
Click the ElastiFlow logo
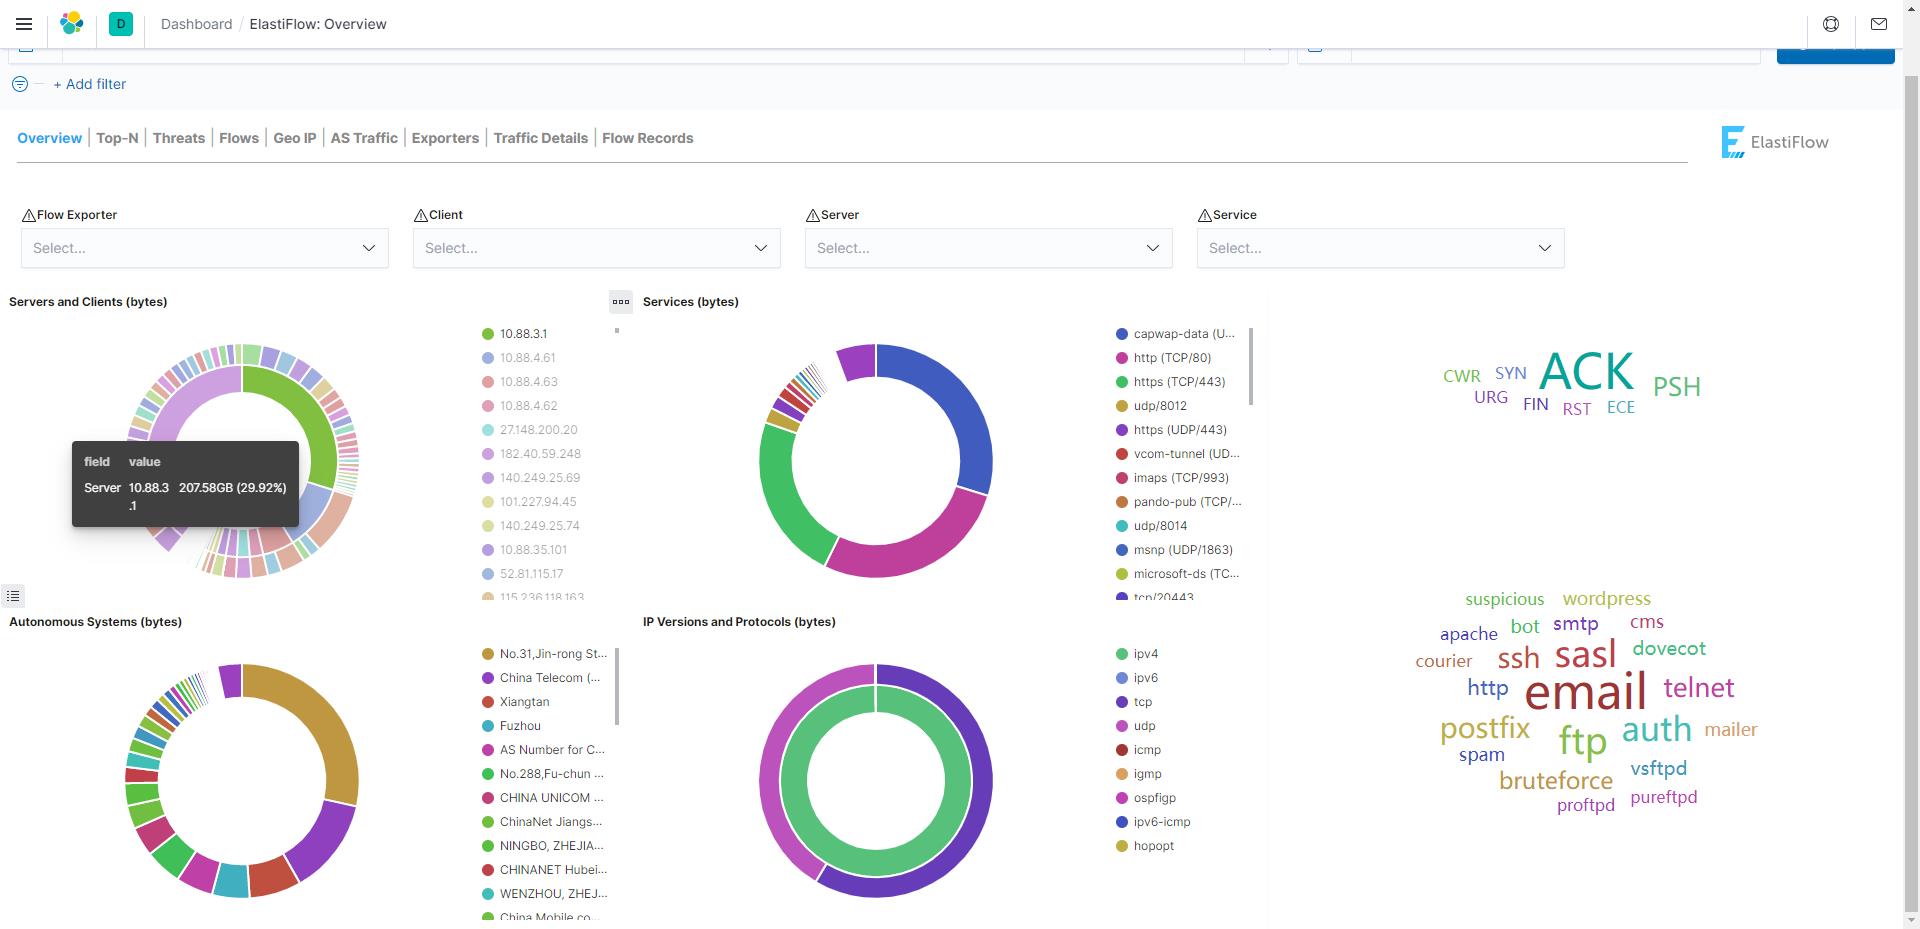click(1775, 142)
